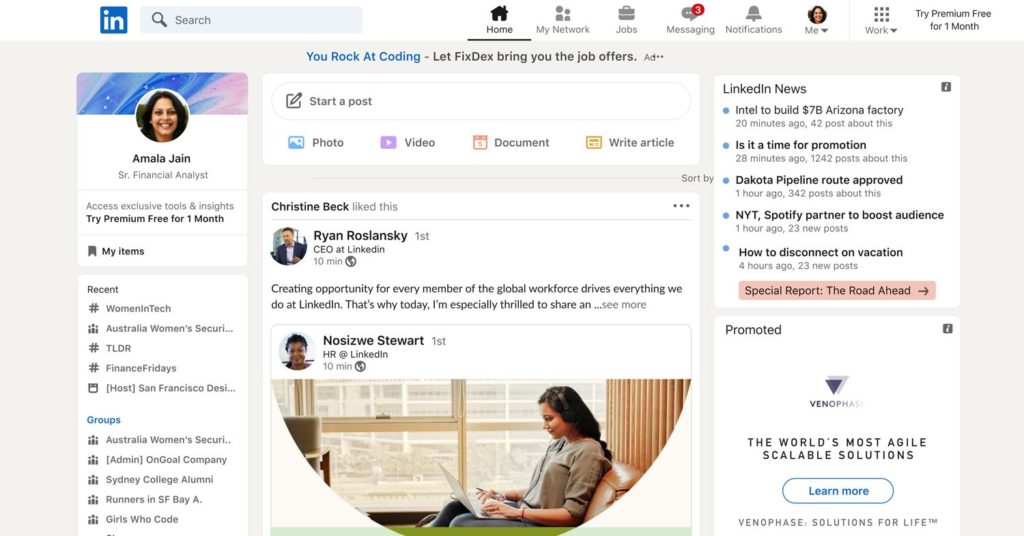Open NYT, Spotify partner to boost audience
This screenshot has height=536, width=1024.
point(839,215)
